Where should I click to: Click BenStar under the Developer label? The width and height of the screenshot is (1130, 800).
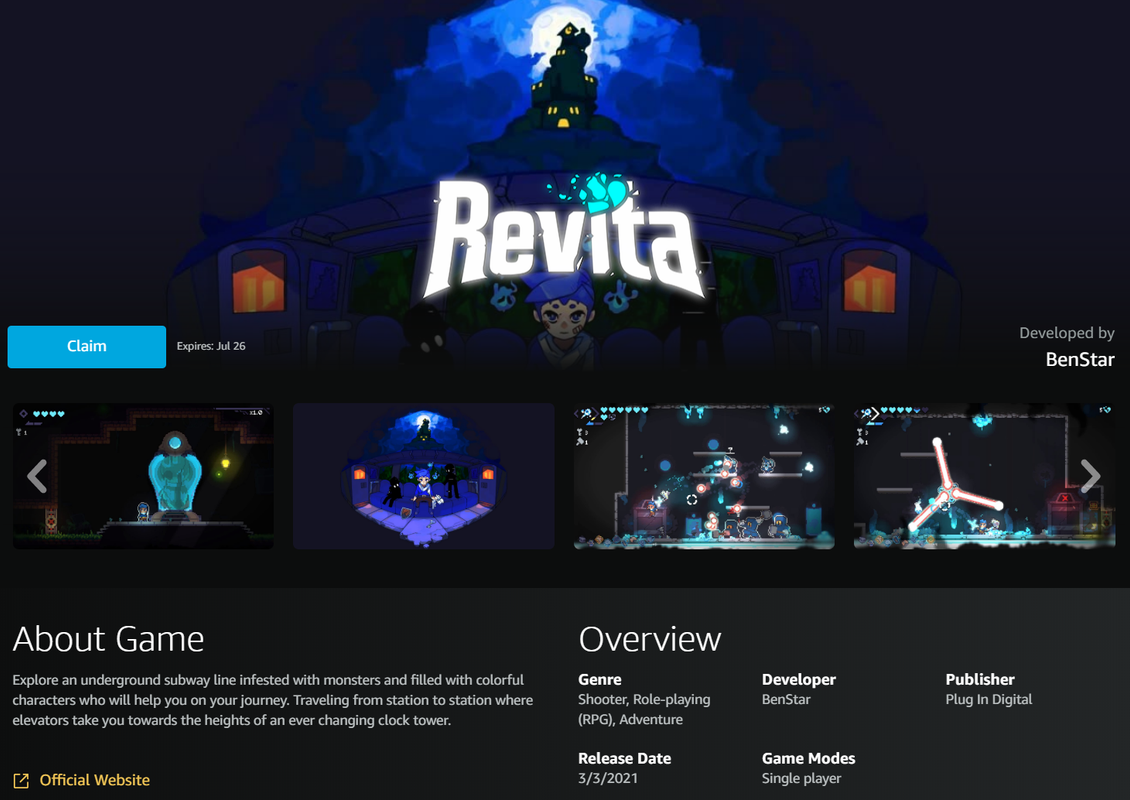tap(786, 699)
